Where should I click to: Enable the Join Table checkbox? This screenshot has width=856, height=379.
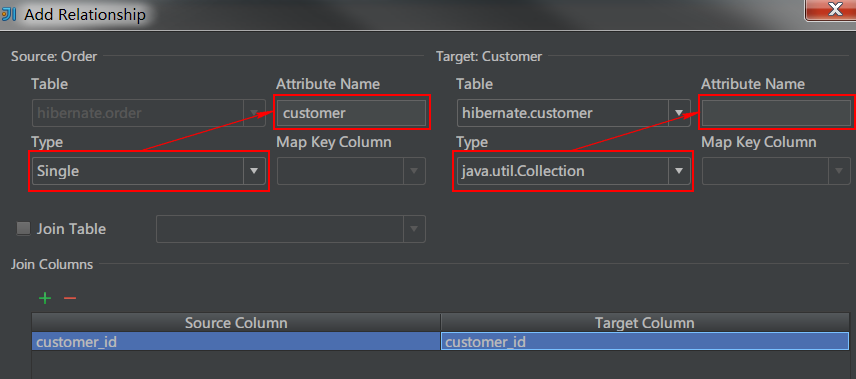pos(23,229)
